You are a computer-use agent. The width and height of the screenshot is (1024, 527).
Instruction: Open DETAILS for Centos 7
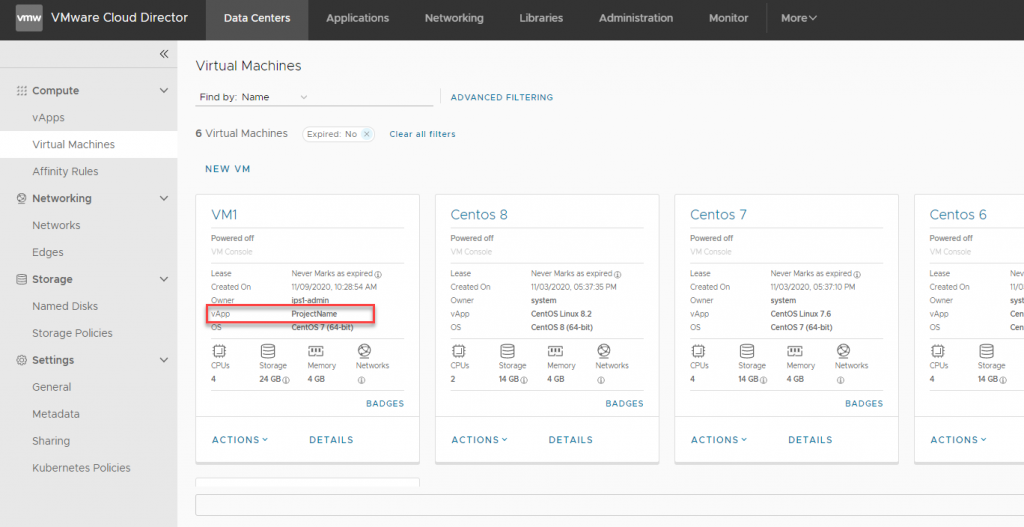(x=810, y=440)
